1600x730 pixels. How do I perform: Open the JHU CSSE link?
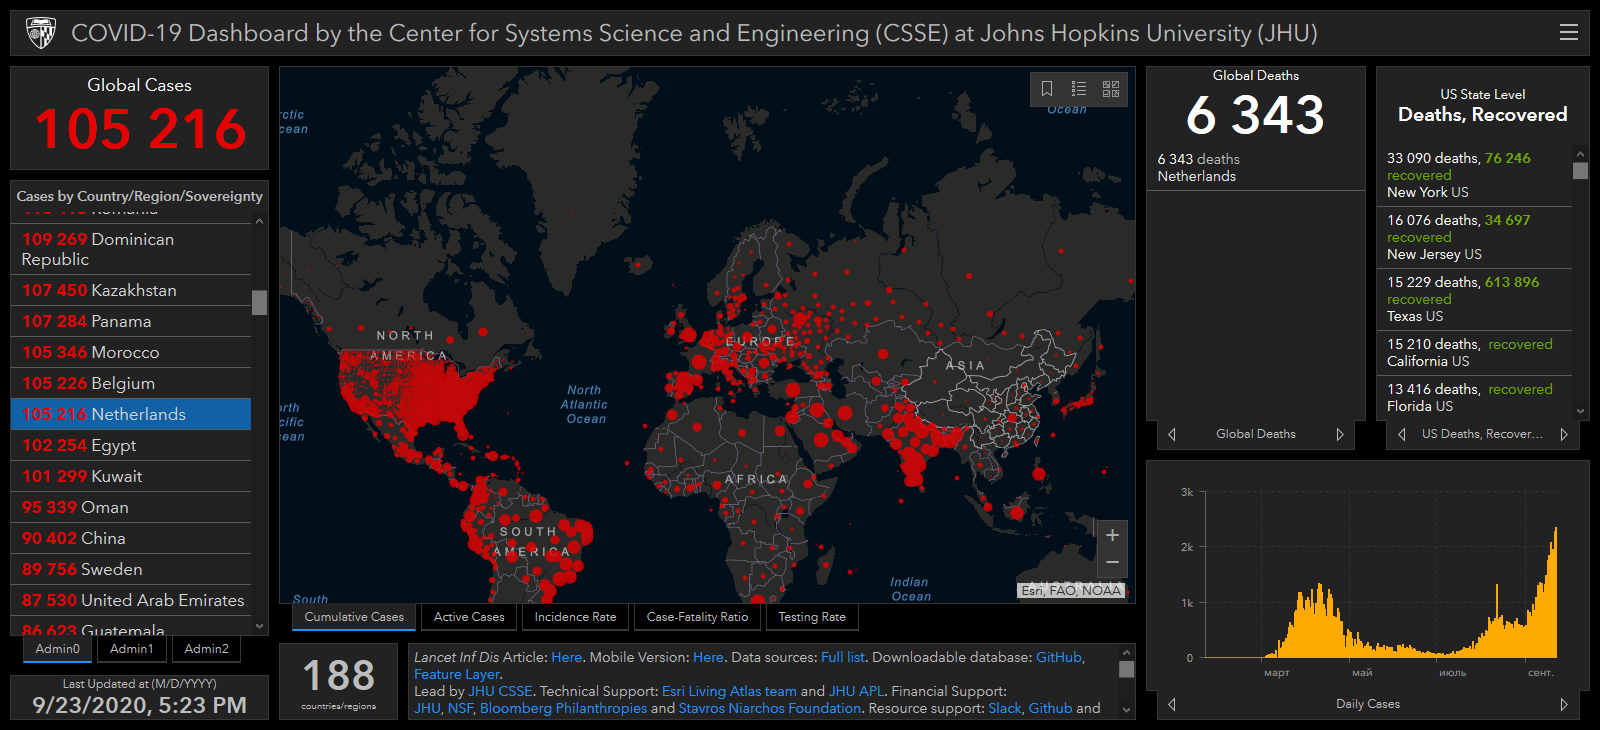click(501, 691)
